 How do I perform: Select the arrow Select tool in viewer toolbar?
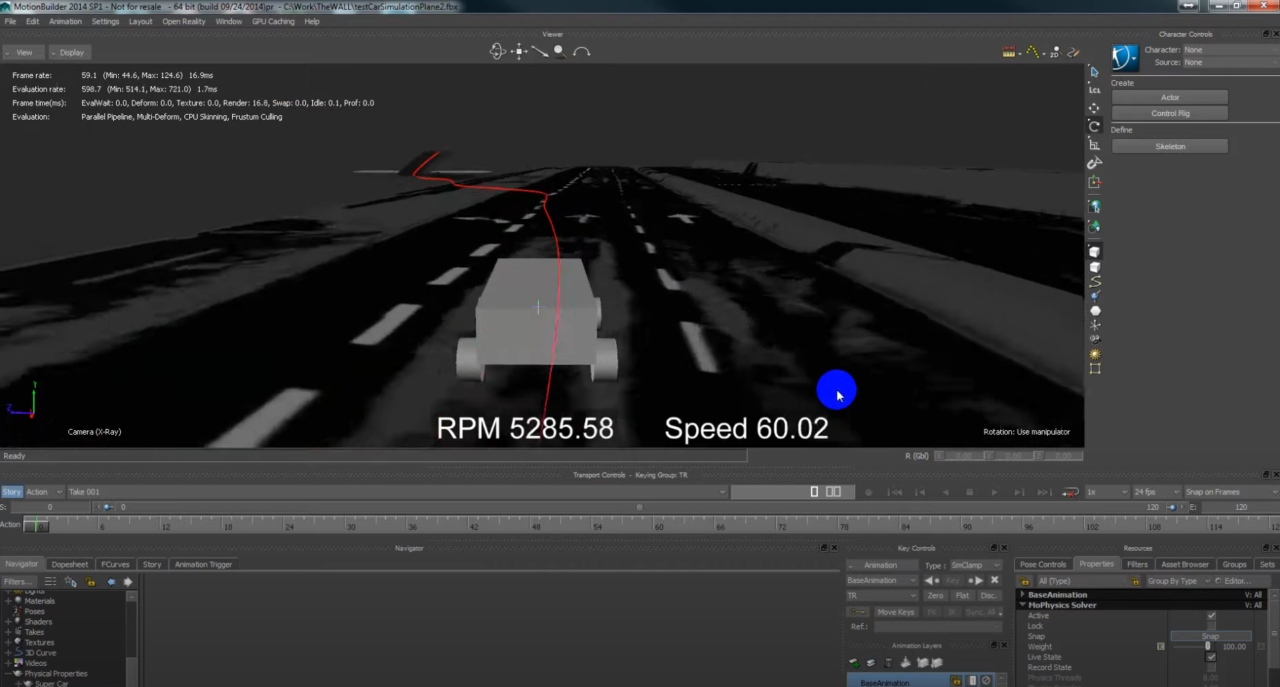pos(1094,72)
